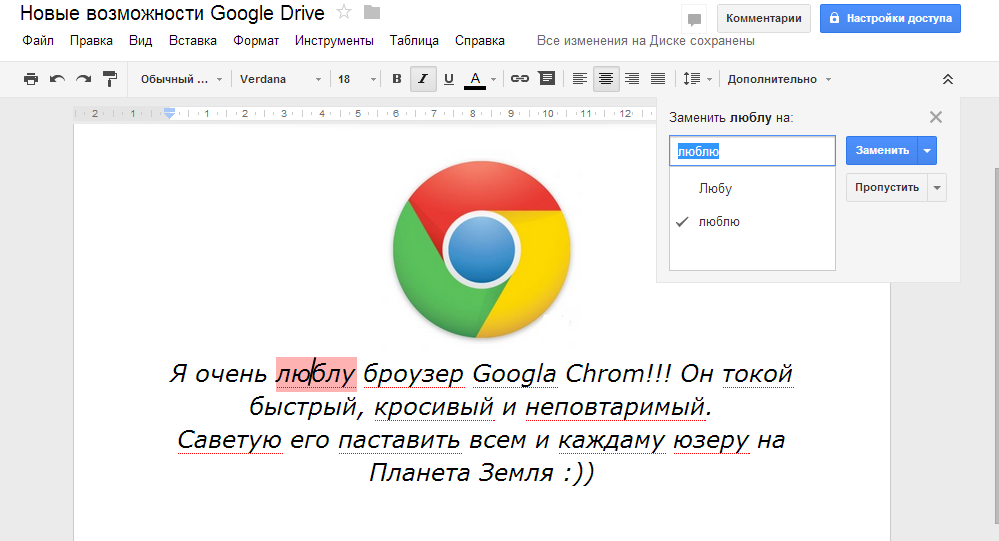This screenshot has width=999, height=541.
Task: Star this document next to title
Action: (x=344, y=13)
